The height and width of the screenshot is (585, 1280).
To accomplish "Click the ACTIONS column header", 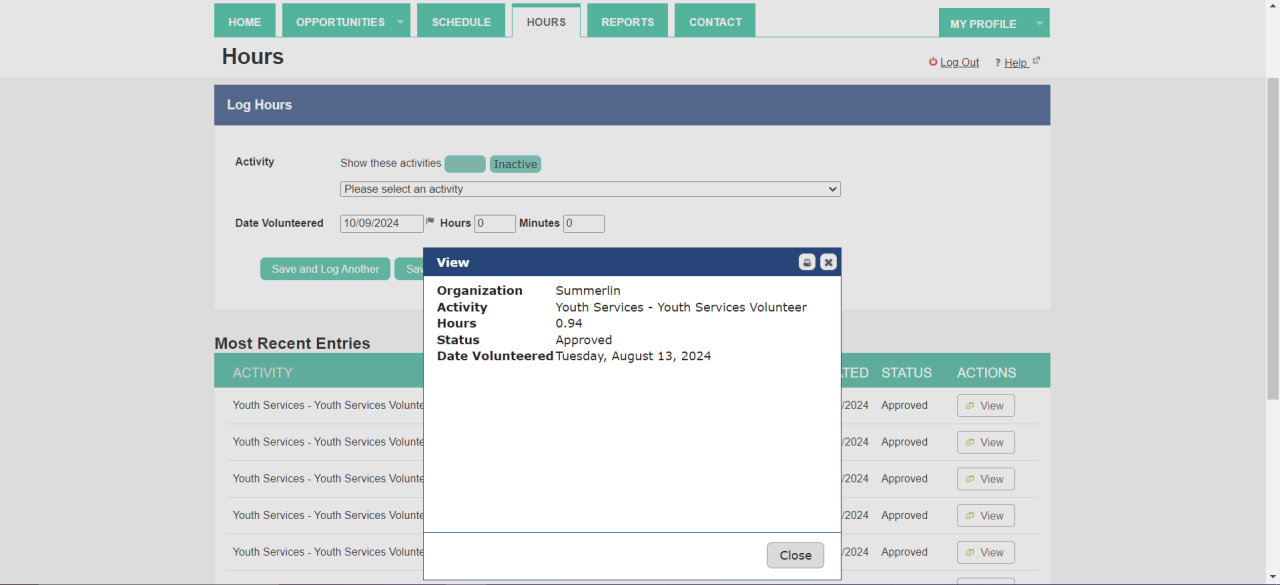I will point(986,372).
